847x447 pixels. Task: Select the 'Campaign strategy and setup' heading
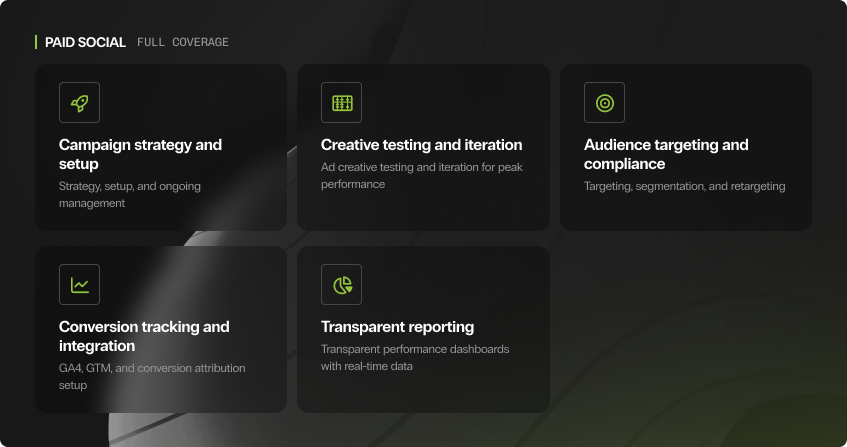[x=140, y=154]
